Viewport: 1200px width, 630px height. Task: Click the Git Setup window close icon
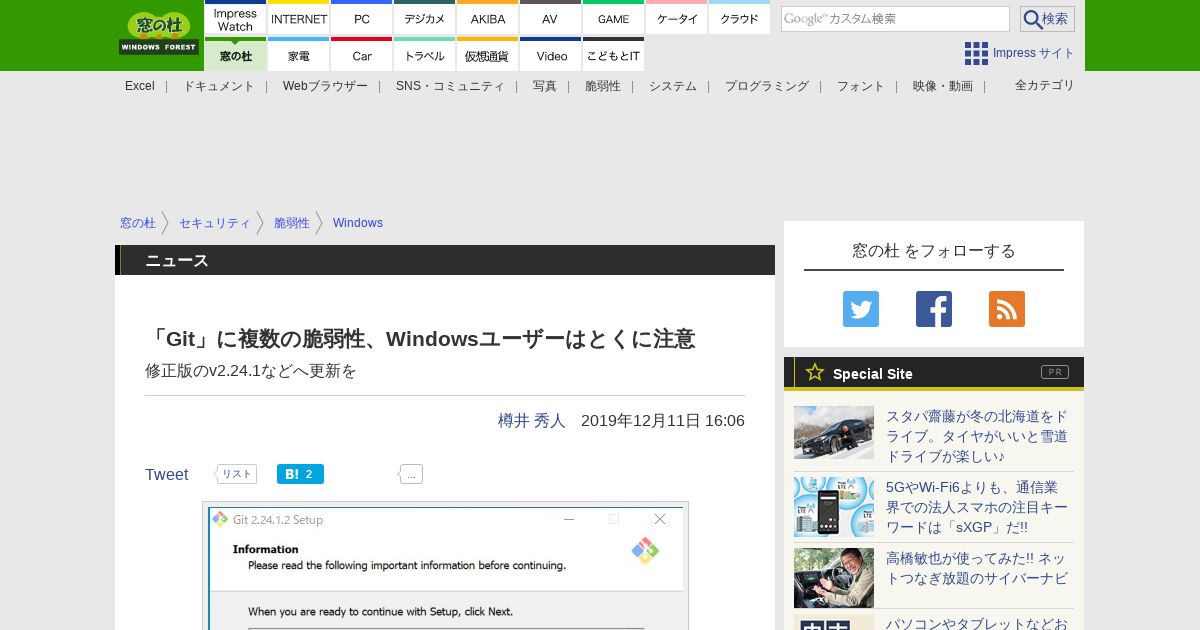[660, 519]
